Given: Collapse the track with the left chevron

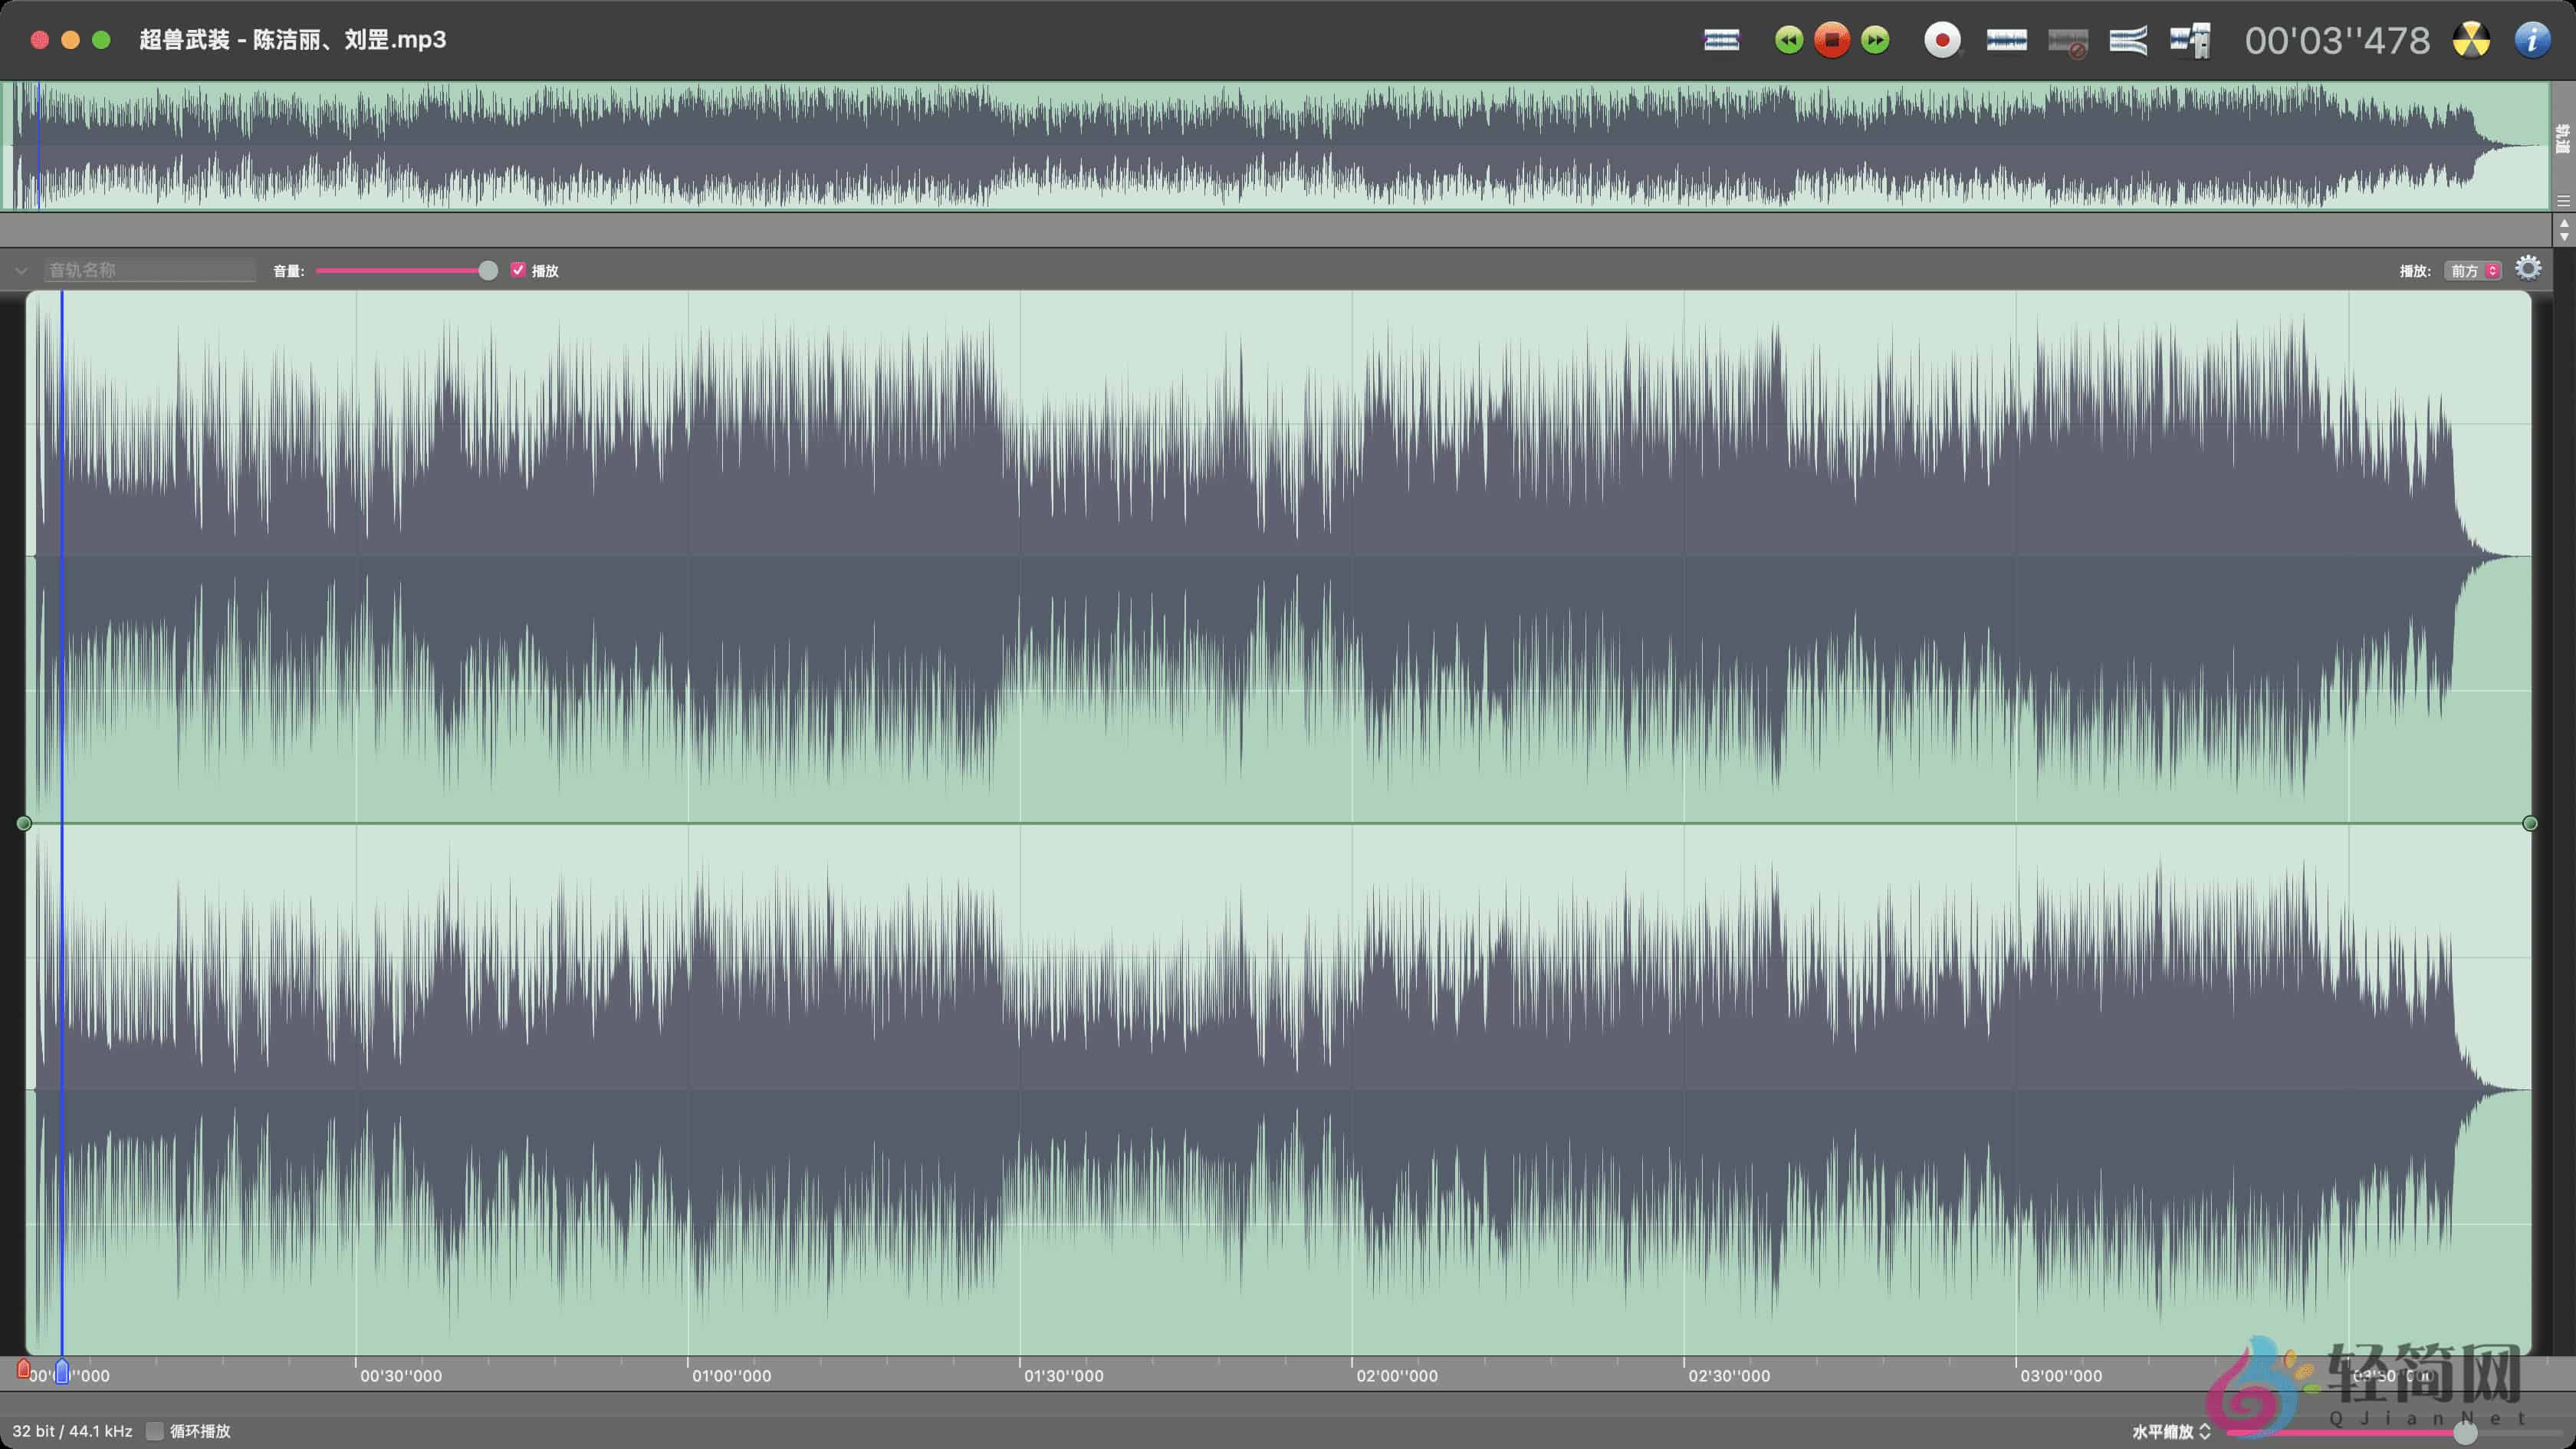Looking at the screenshot, I should coord(21,271).
